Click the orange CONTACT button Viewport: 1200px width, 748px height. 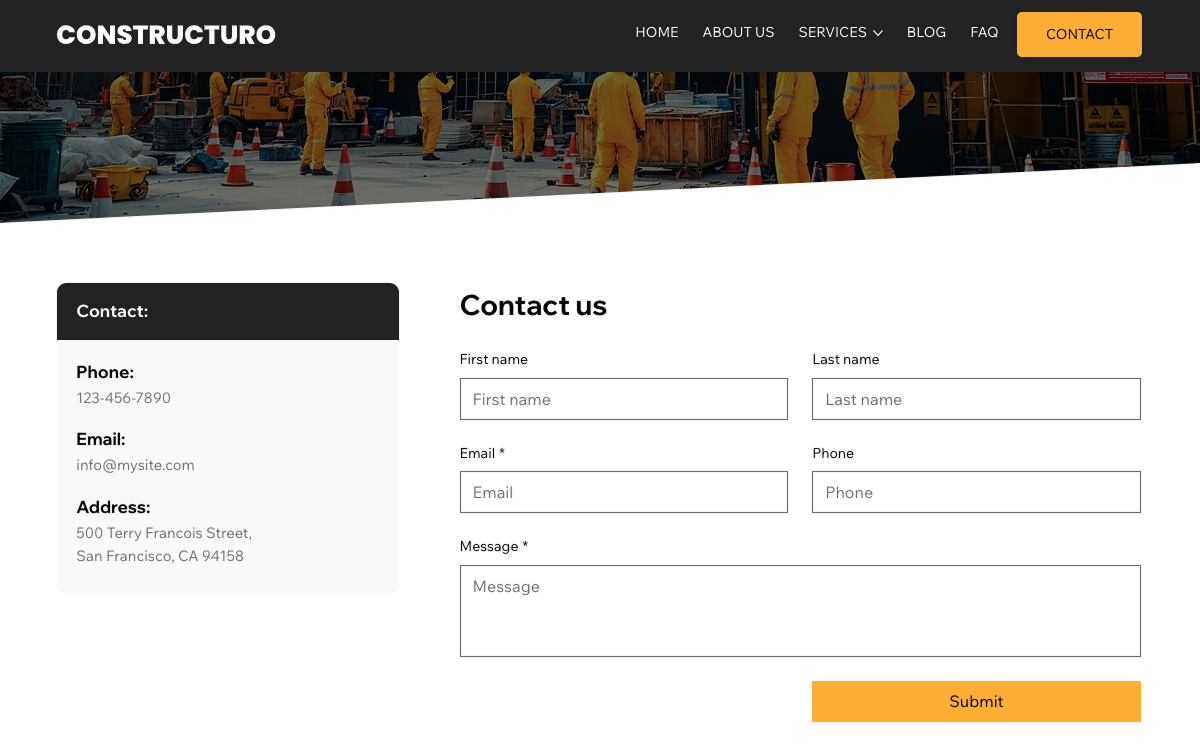1079,34
